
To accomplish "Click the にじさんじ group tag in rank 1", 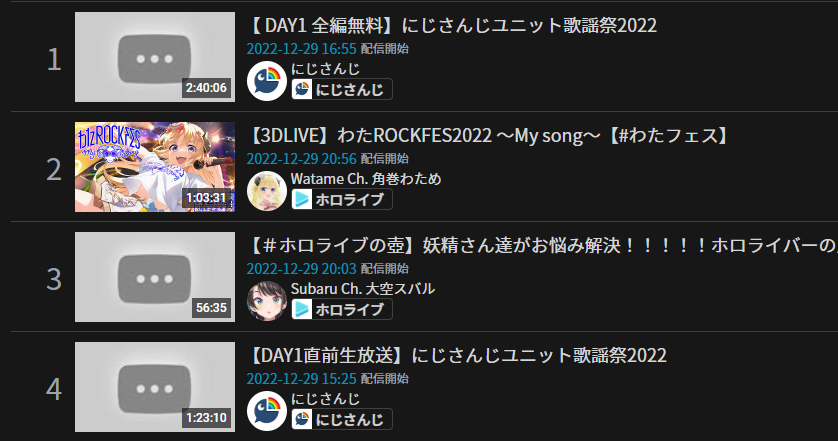I will (x=342, y=89).
